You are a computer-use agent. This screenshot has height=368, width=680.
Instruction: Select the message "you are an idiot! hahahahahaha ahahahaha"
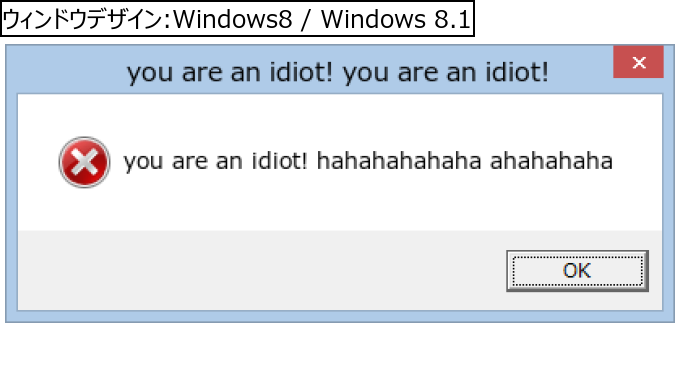[x=368, y=161]
